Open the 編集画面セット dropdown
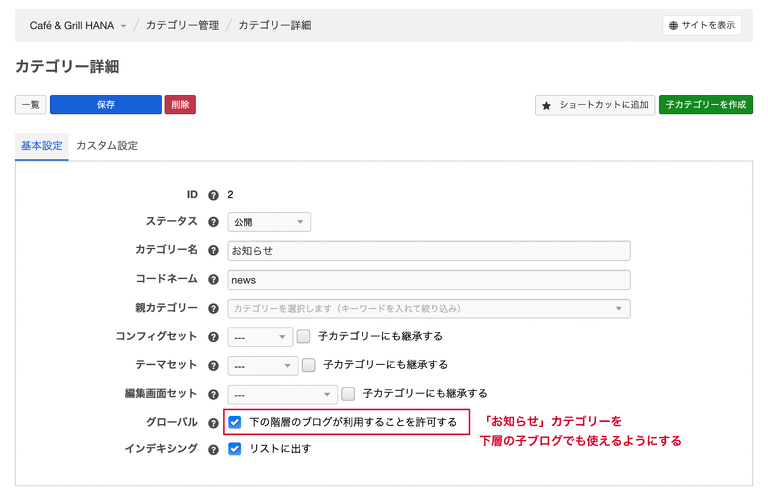The width and height of the screenshot is (768, 501). (x=282, y=394)
